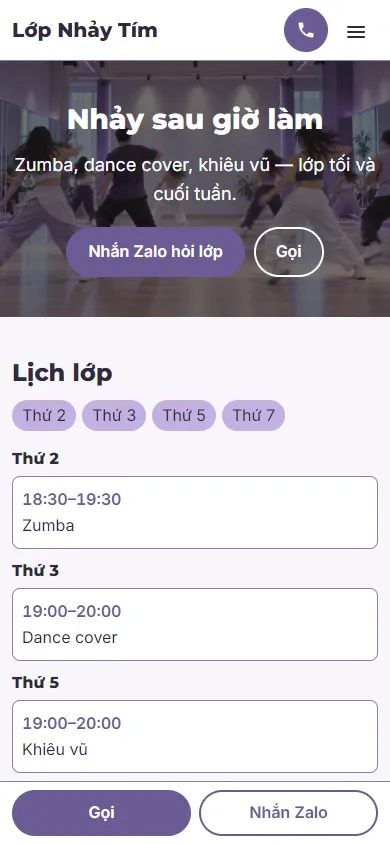Image resolution: width=390 pixels, height=844 pixels.
Task: Click the Nhảy sau giờ làm headline
Action: (195, 120)
